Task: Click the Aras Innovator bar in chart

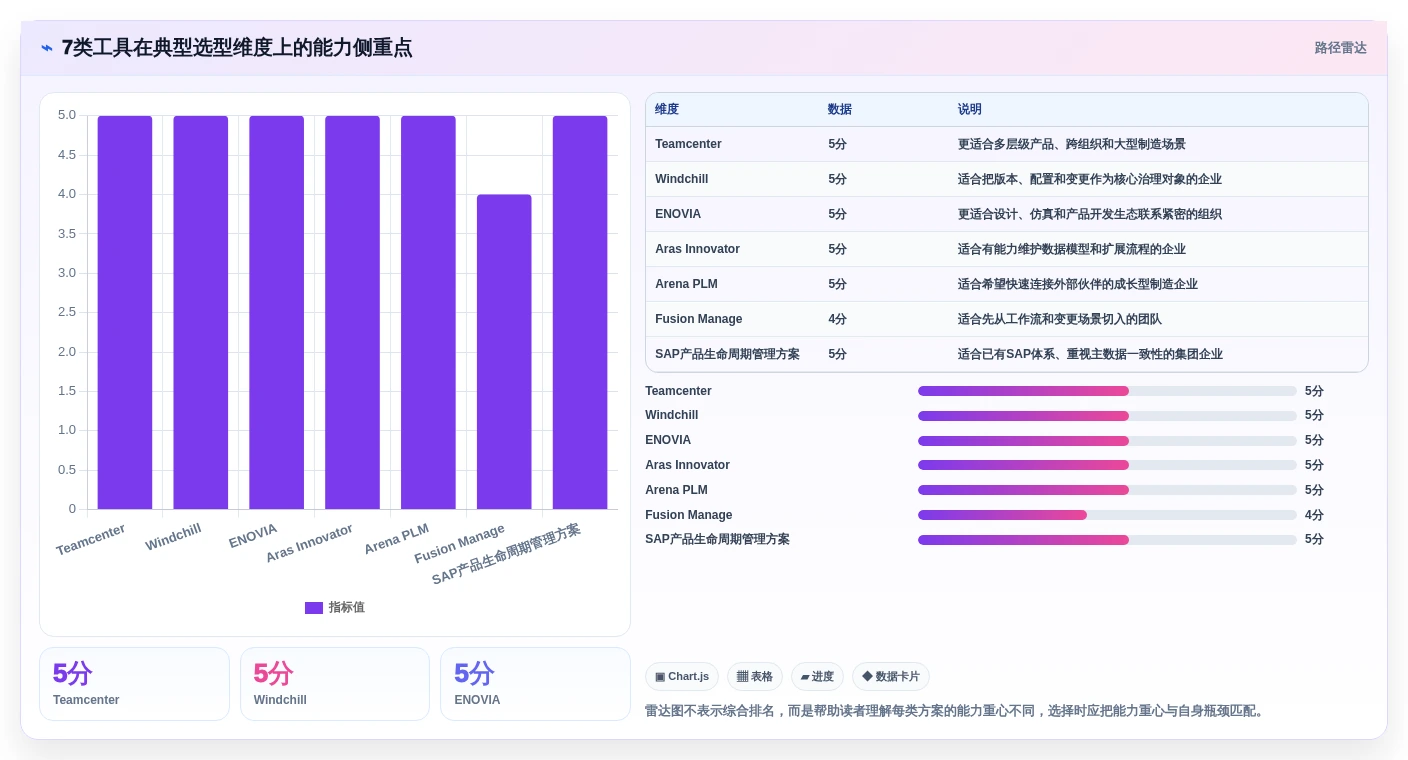Action: 352,312
